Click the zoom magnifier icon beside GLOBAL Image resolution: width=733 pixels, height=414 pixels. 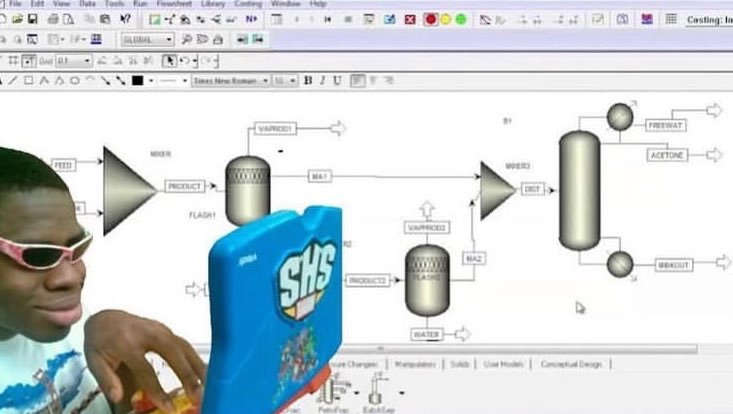187,39
